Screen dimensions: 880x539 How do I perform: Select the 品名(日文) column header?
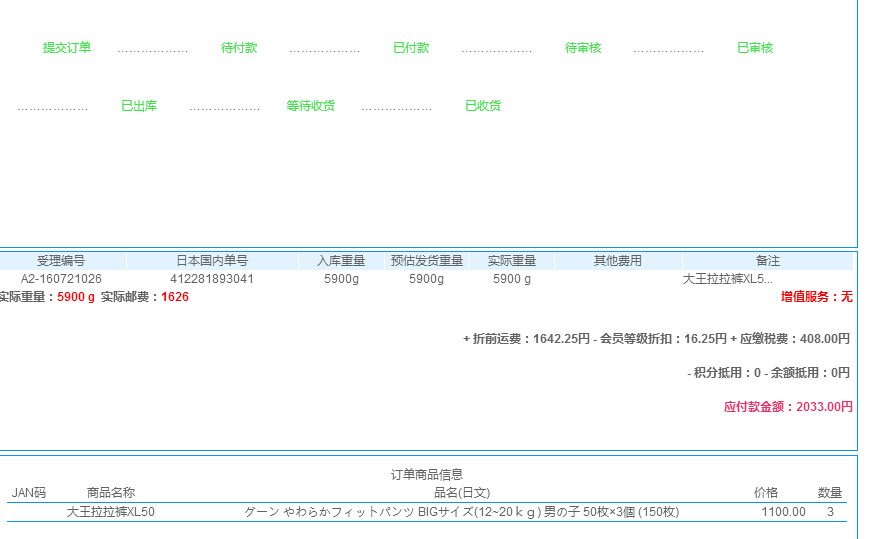click(x=462, y=493)
